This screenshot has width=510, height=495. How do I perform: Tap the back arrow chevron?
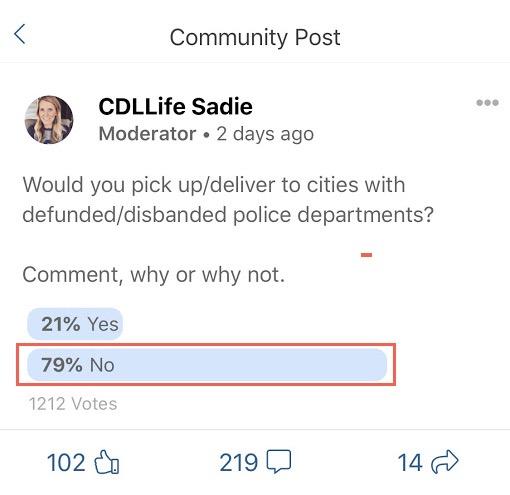20,34
